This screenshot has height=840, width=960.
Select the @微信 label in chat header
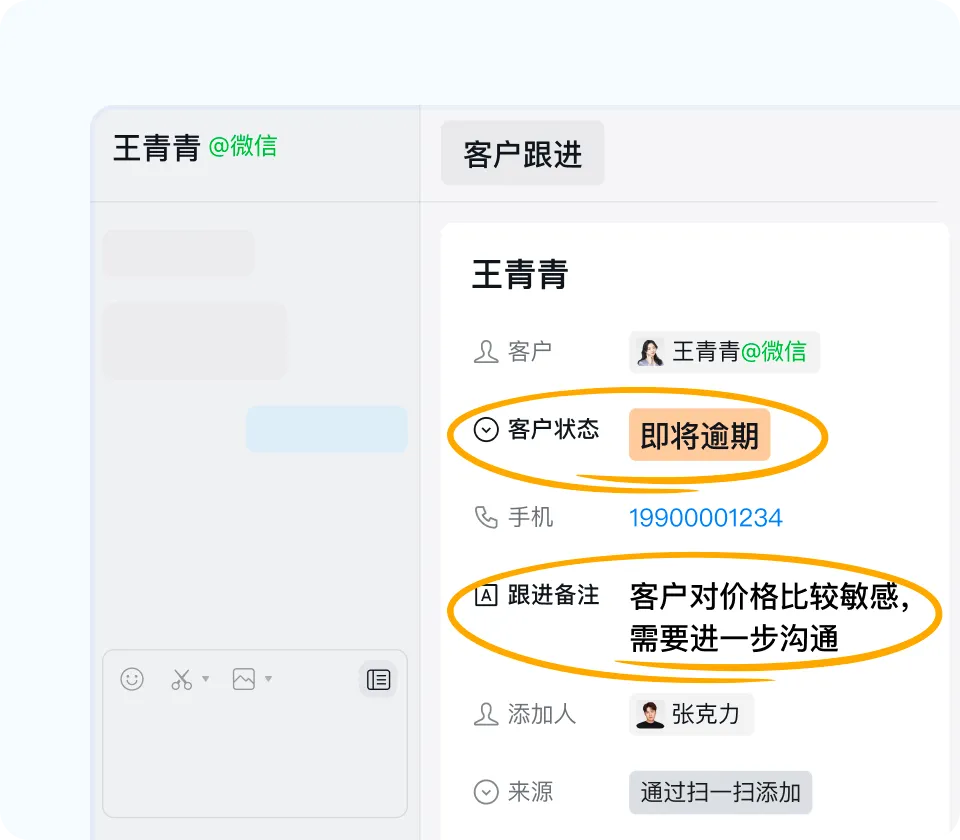(243, 147)
